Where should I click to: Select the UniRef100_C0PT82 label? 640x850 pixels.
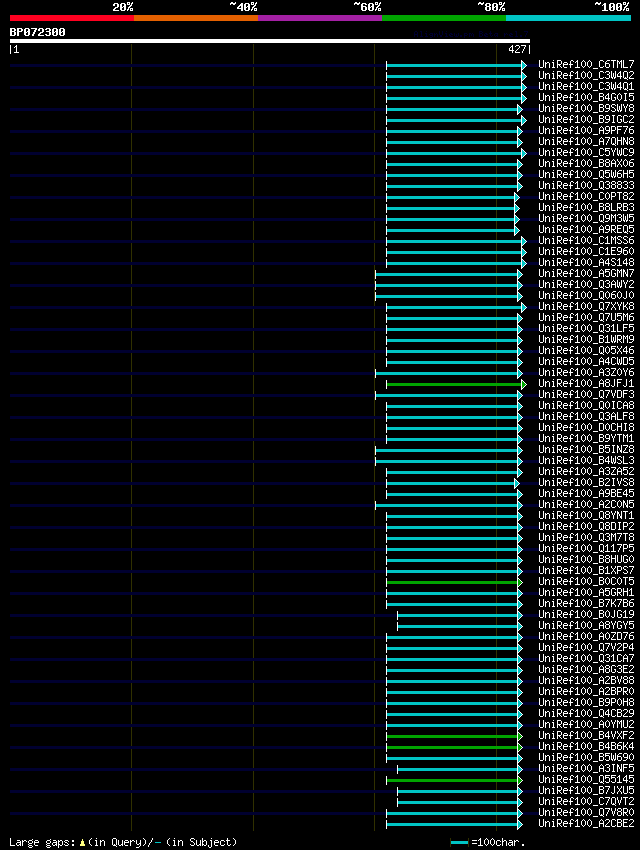click(586, 196)
